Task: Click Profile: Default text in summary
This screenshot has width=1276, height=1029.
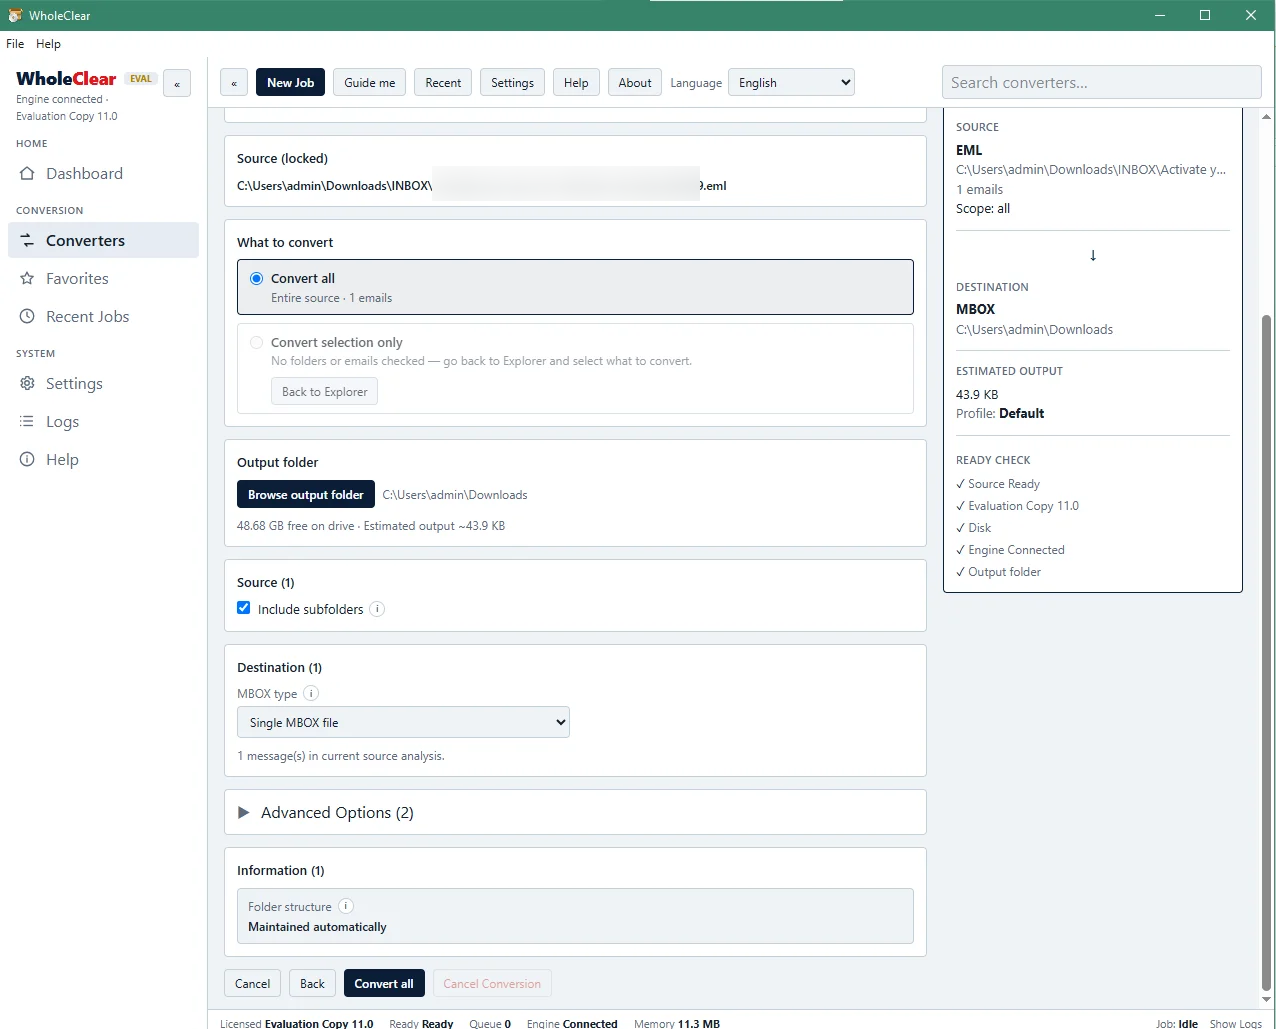Action: coord(1000,414)
